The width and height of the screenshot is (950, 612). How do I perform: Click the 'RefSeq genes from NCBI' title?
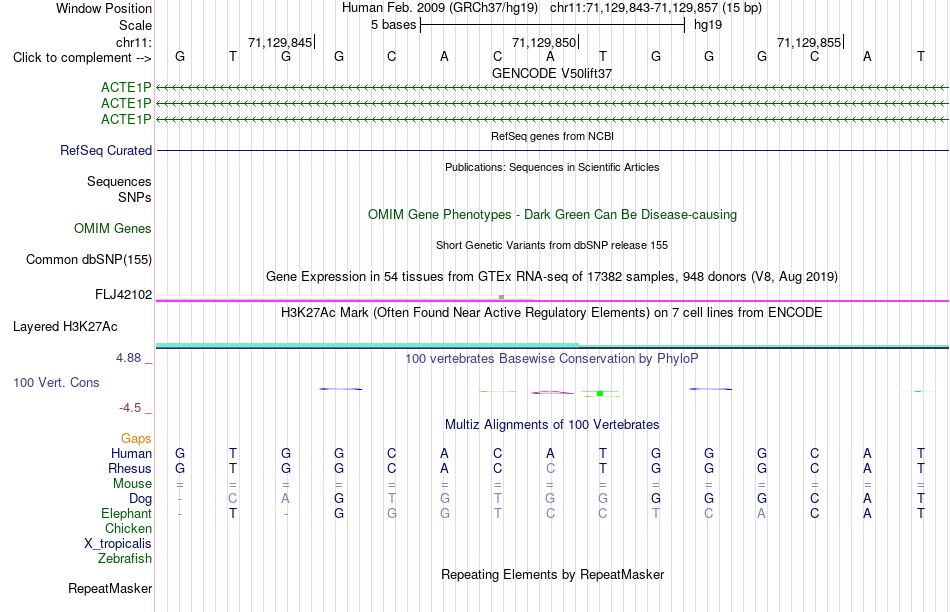click(x=552, y=136)
